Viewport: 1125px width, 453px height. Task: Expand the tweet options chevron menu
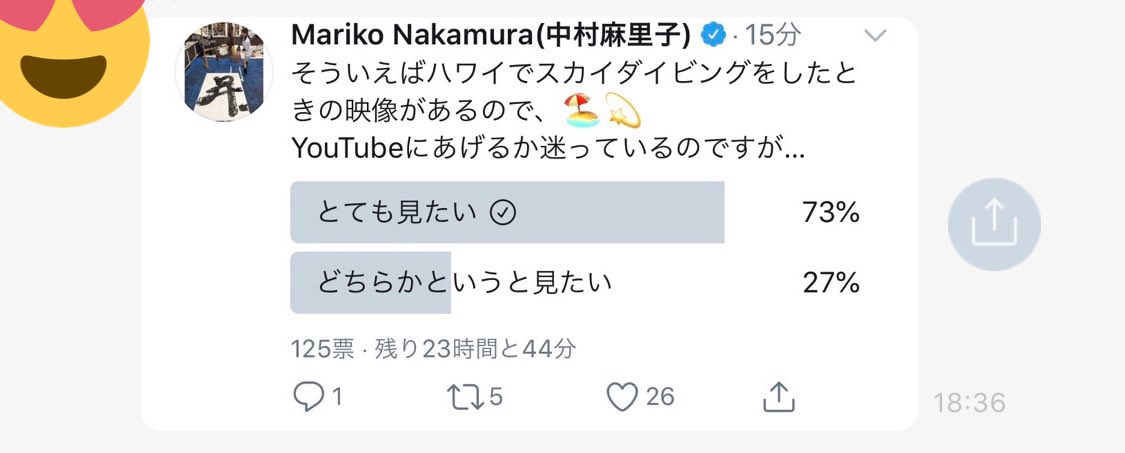click(875, 36)
